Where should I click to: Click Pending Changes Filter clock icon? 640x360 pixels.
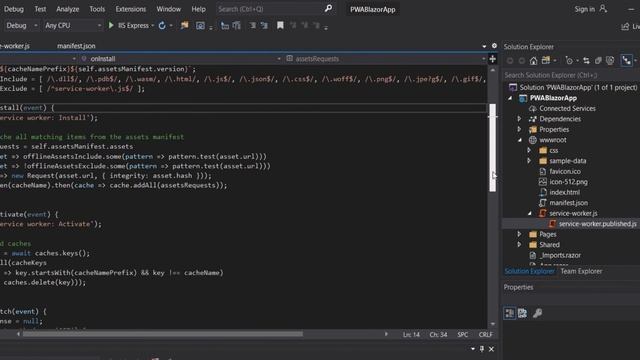coord(569,61)
